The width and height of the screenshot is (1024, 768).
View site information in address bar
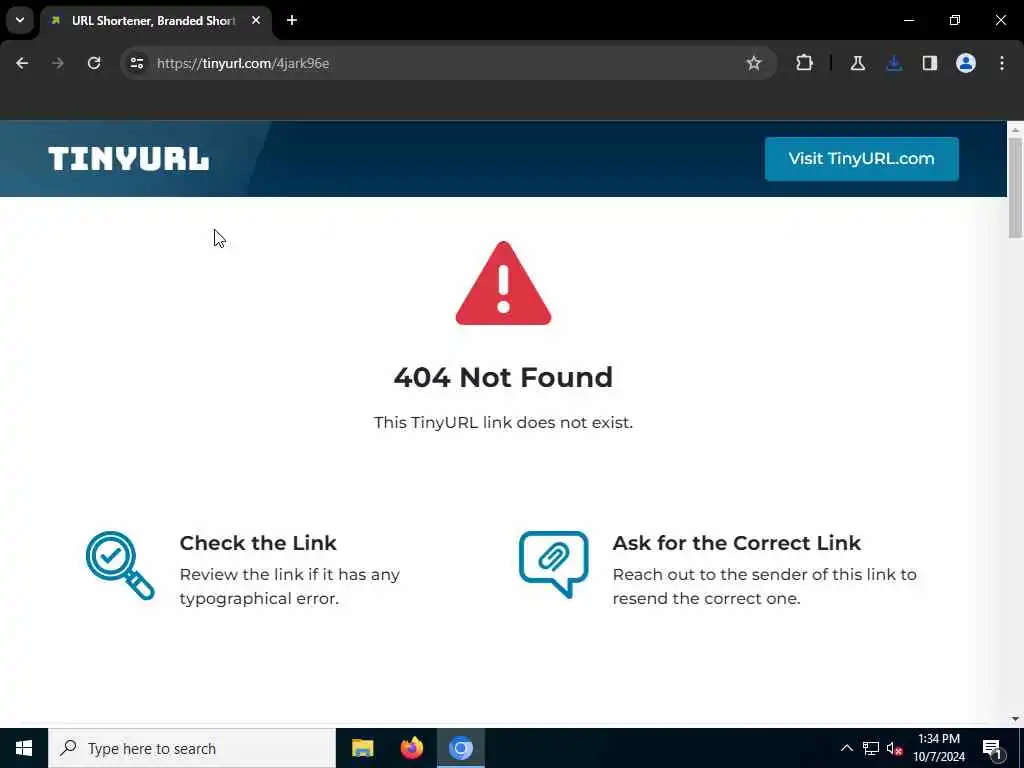pos(136,63)
